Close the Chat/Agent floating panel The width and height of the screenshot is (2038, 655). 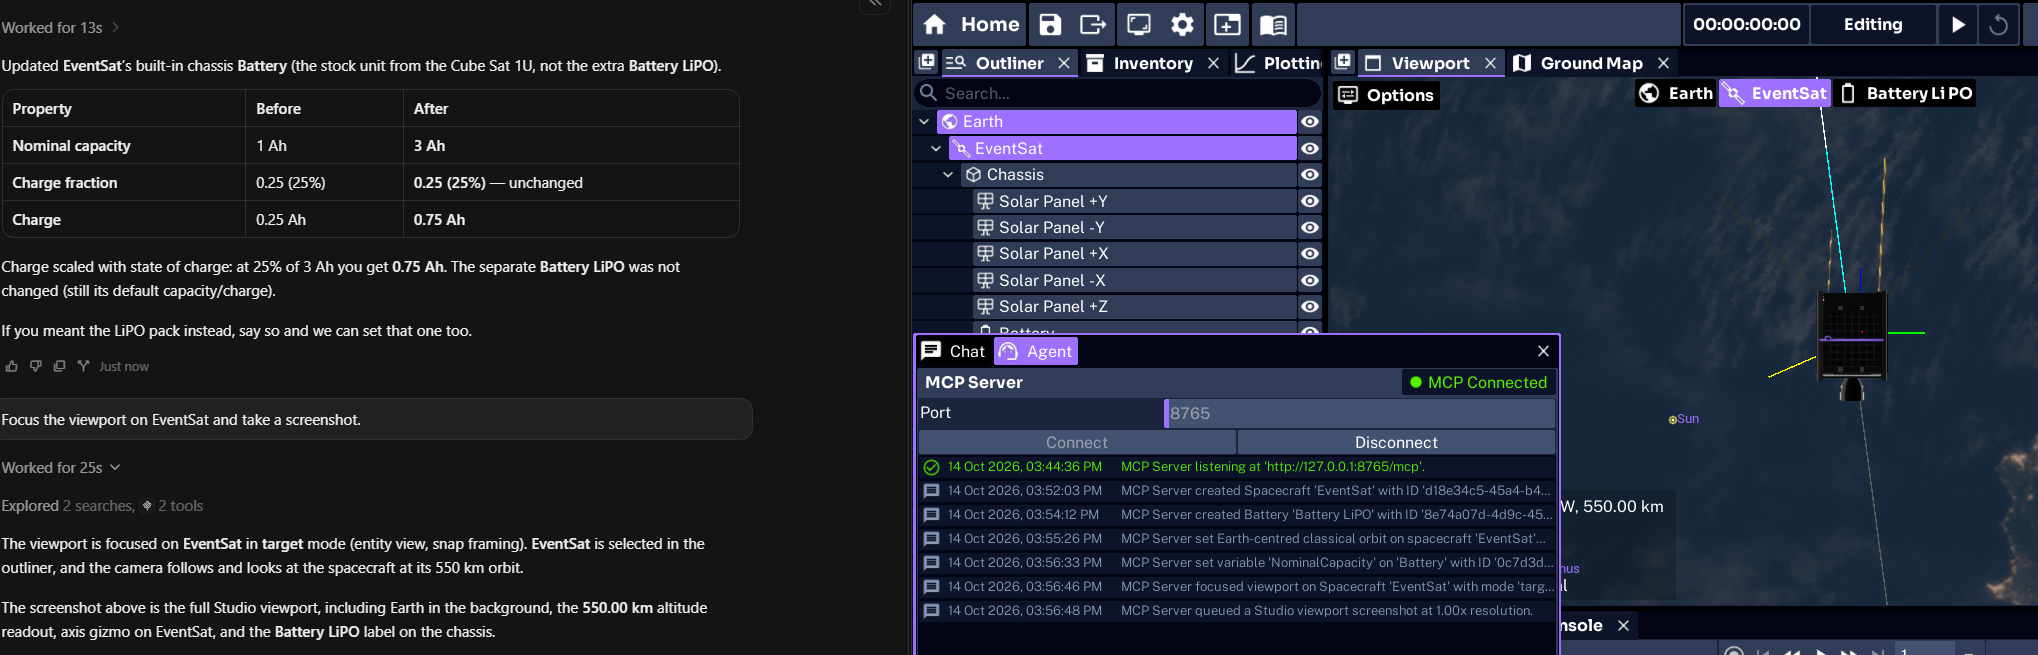[1543, 351]
